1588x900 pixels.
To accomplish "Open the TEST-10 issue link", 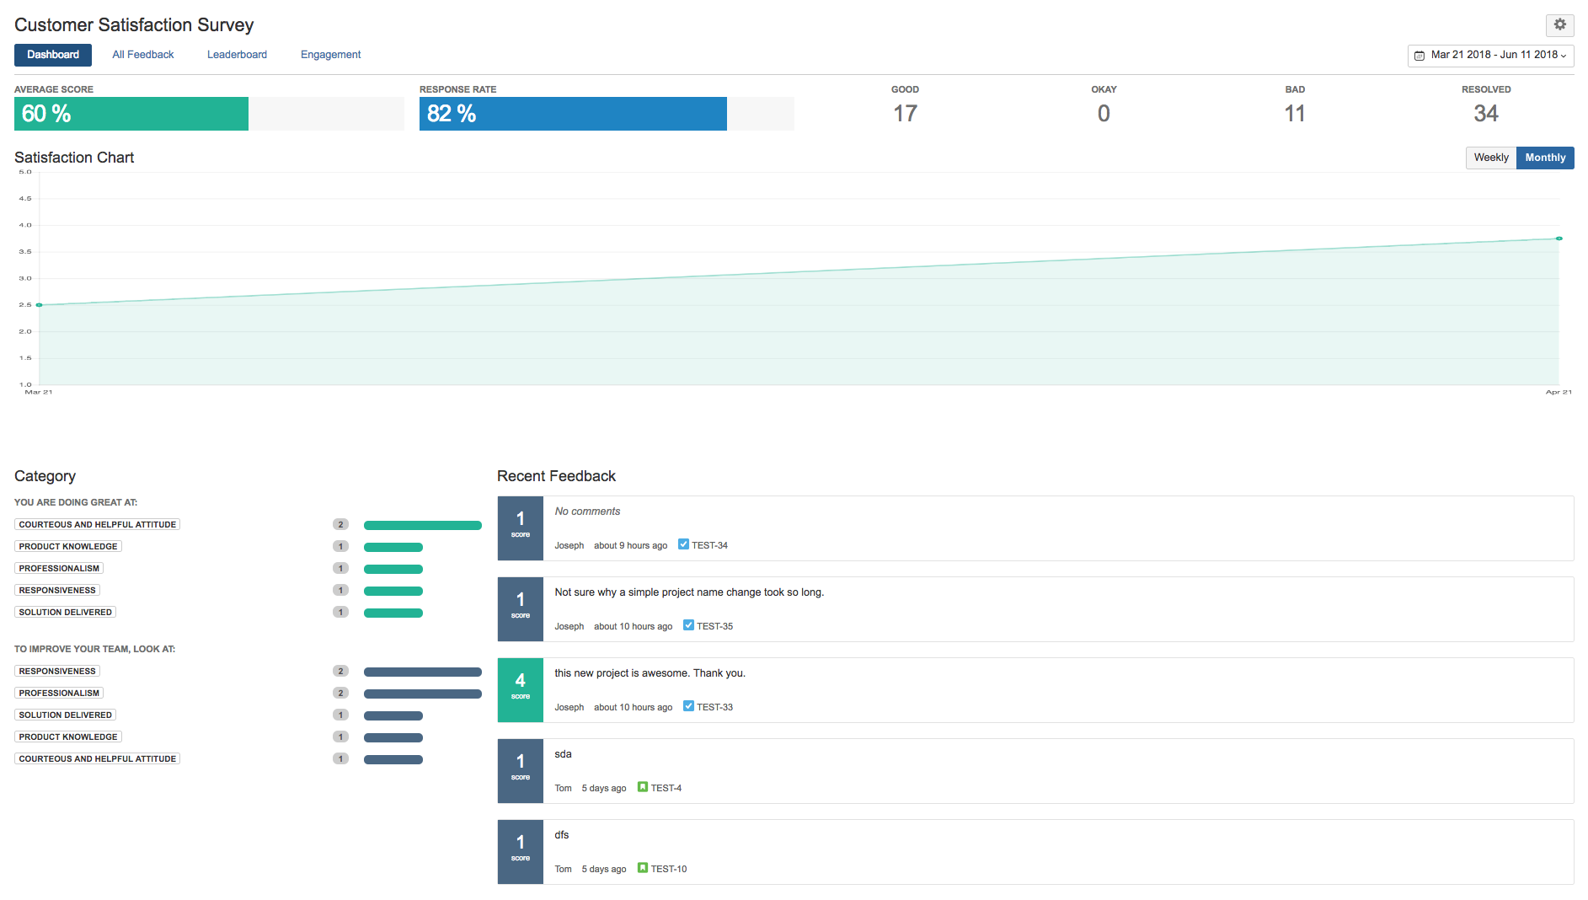I will click(x=668, y=869).
